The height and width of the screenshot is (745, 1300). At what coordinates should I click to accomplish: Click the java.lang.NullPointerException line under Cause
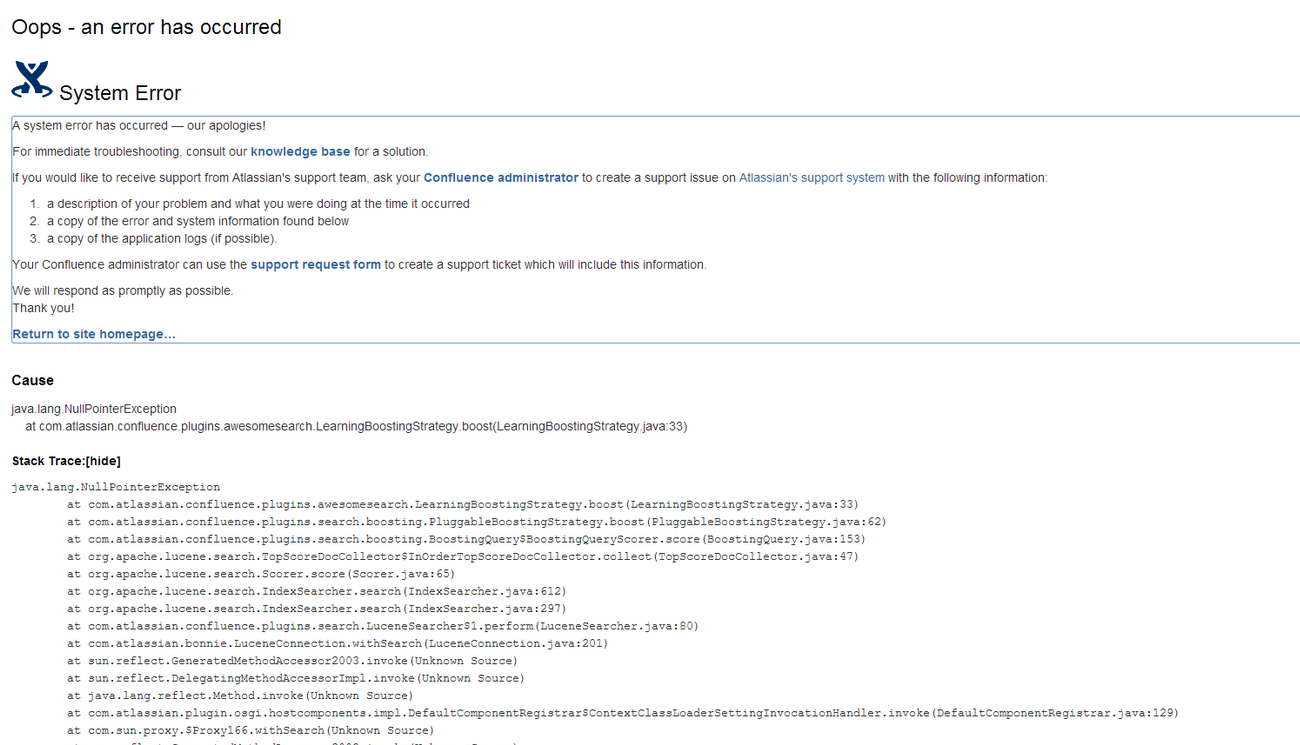pyautogui.click(x=94, y=409)
